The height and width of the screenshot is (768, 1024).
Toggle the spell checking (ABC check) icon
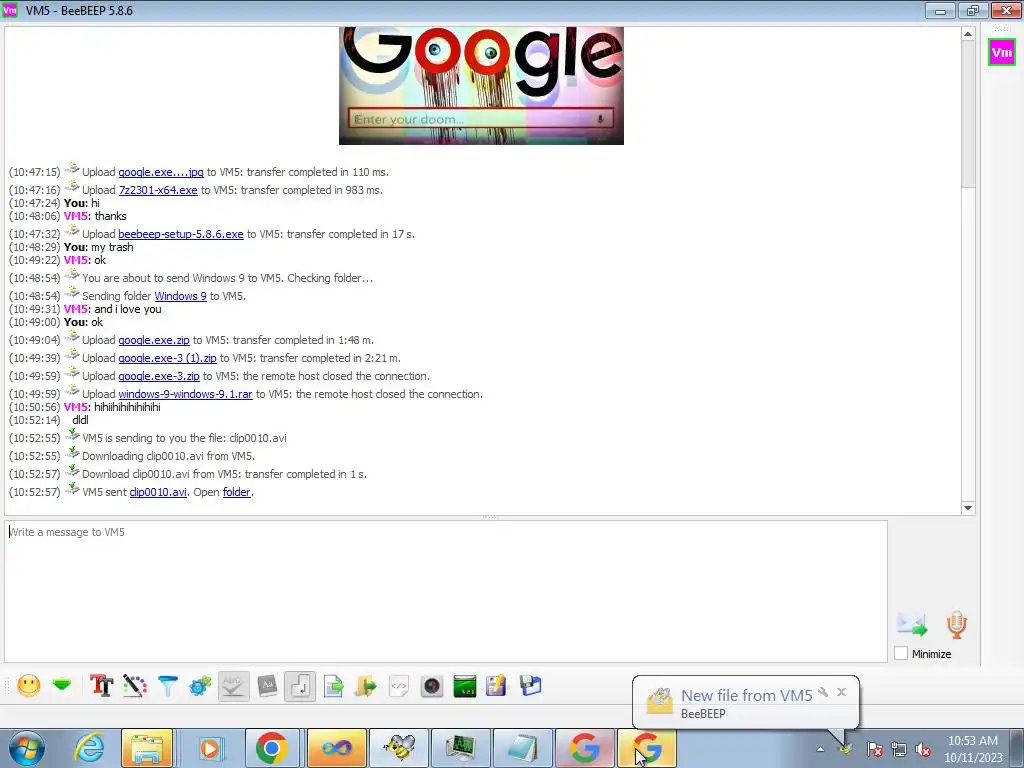pyautogui.click(x=233, y=686)
